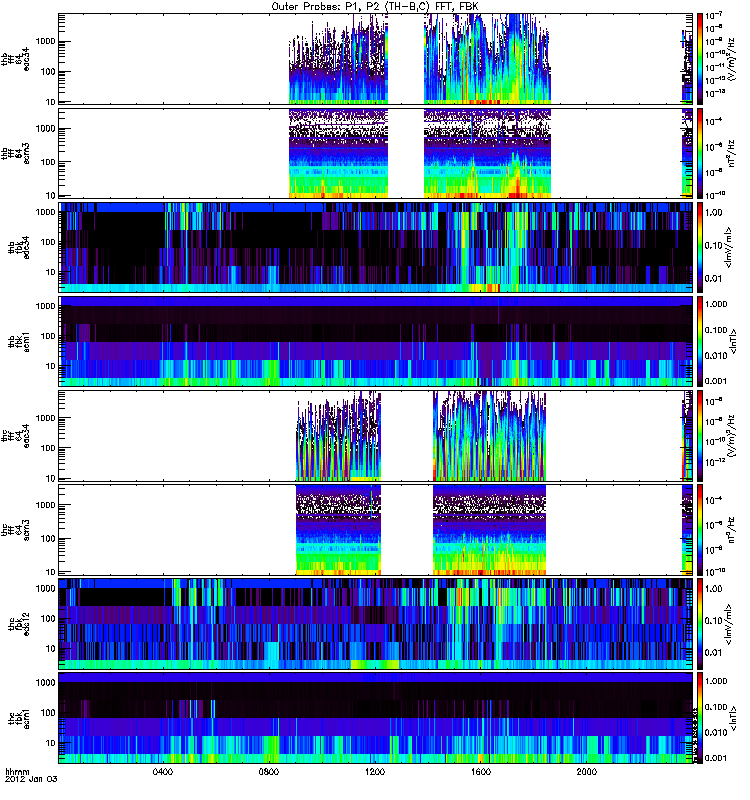
Task: Click the (V/m)²/Hz units label of thc edc34
Action: click(732, 436)
